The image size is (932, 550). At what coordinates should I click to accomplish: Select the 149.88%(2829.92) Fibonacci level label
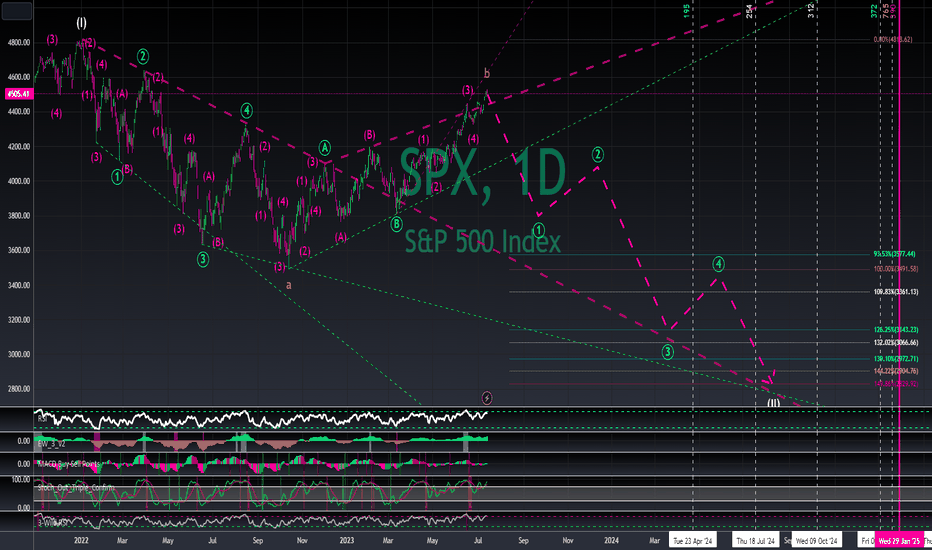coord(895,384)
